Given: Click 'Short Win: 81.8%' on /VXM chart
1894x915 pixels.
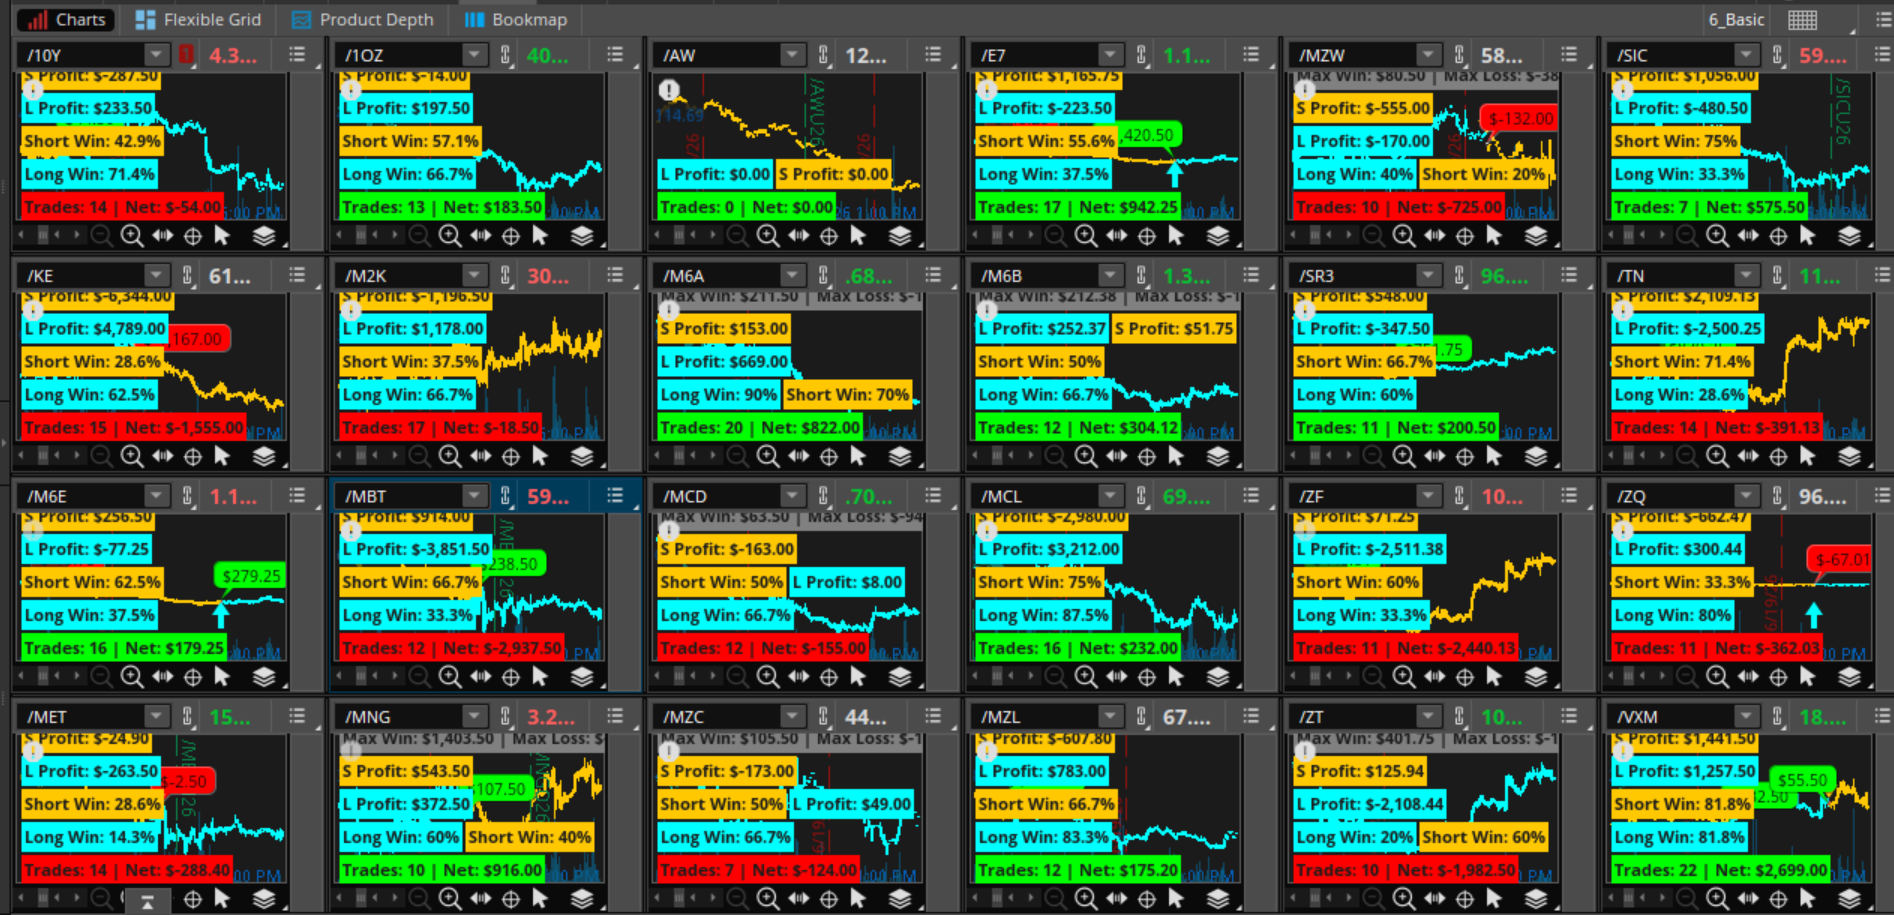Looking at the screenshot, I should (x=1682, y=804).
